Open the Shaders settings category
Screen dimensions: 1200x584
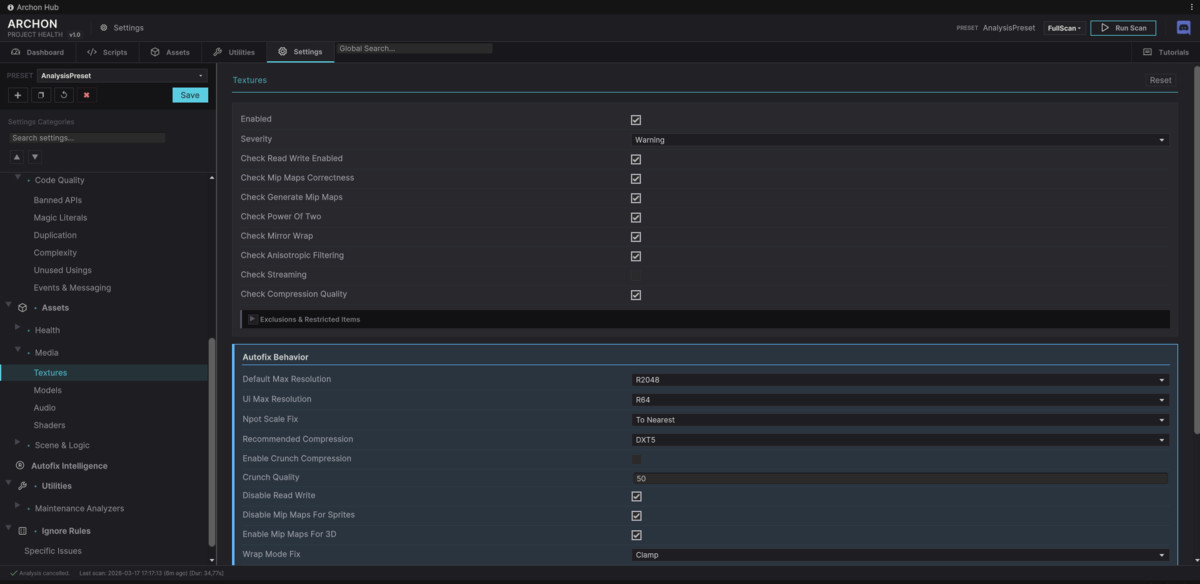(x=49, y=425)
